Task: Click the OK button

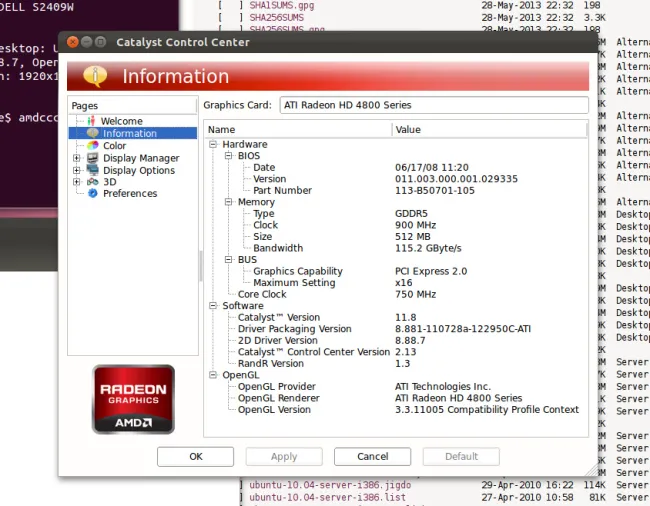Action: click(x=195, y=456)
